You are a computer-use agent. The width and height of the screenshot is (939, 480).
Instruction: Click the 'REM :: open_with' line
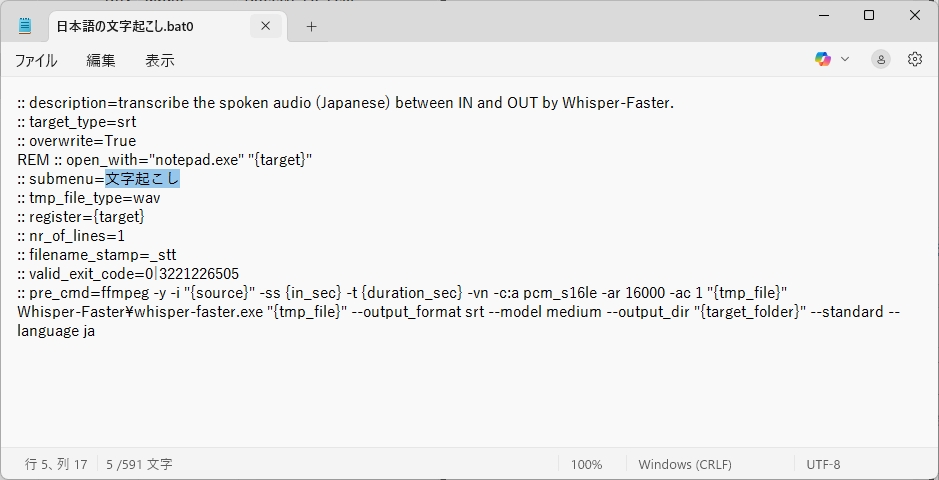(x=165, y=160)
